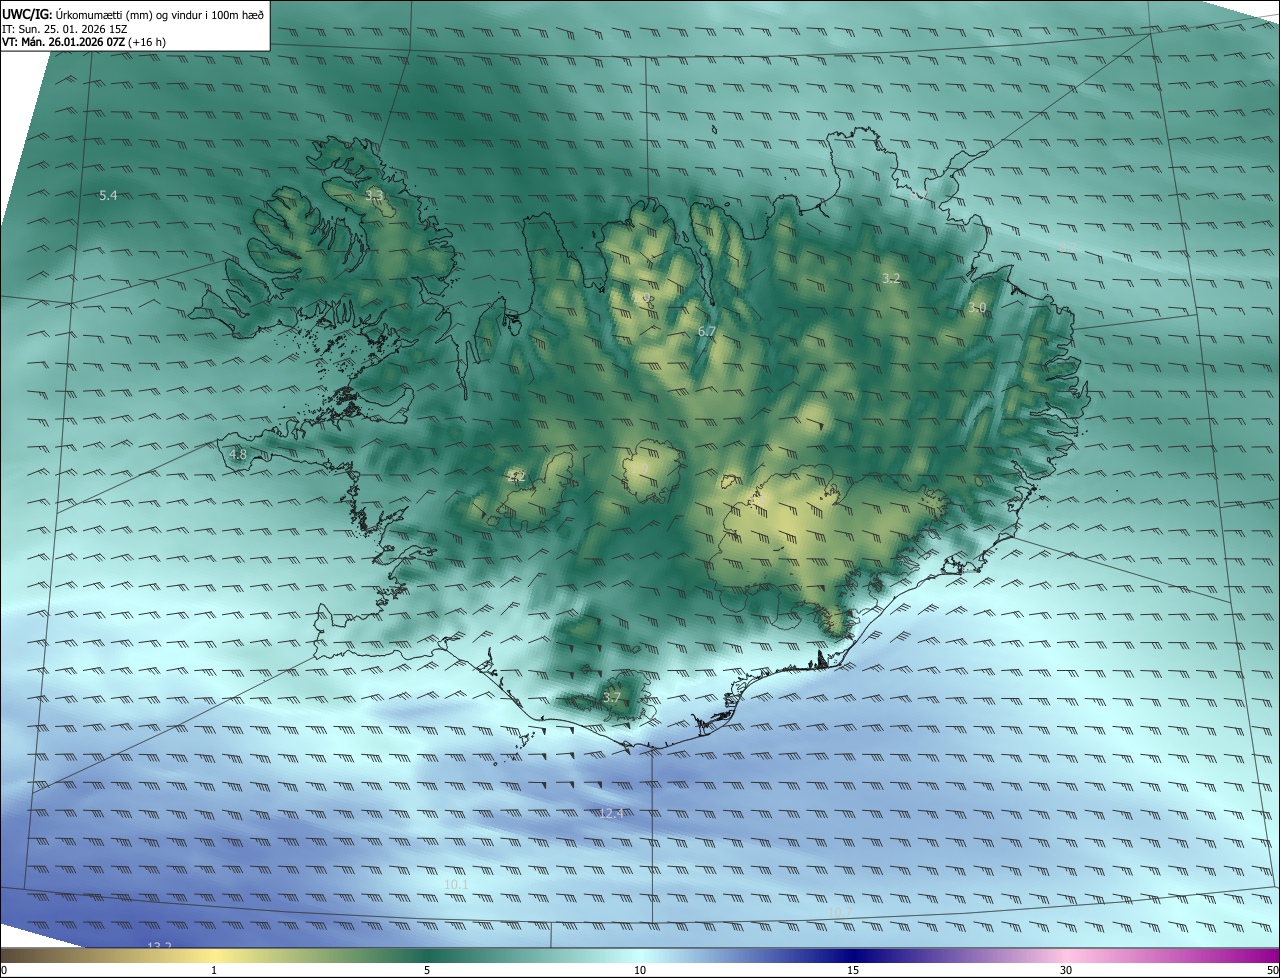Screen dimensions: 1280x978
Task: Click the 4.8 value label off the west coast
Action: 238,455
